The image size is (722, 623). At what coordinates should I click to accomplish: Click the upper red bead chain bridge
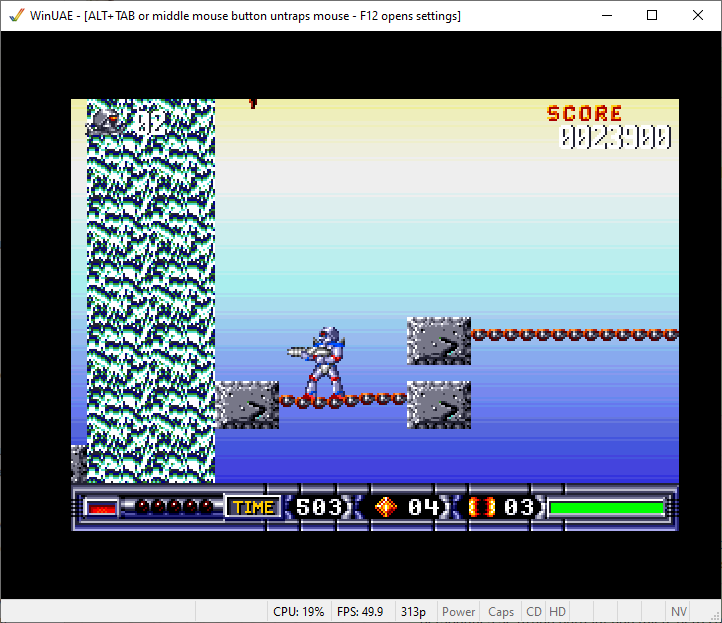575,335
